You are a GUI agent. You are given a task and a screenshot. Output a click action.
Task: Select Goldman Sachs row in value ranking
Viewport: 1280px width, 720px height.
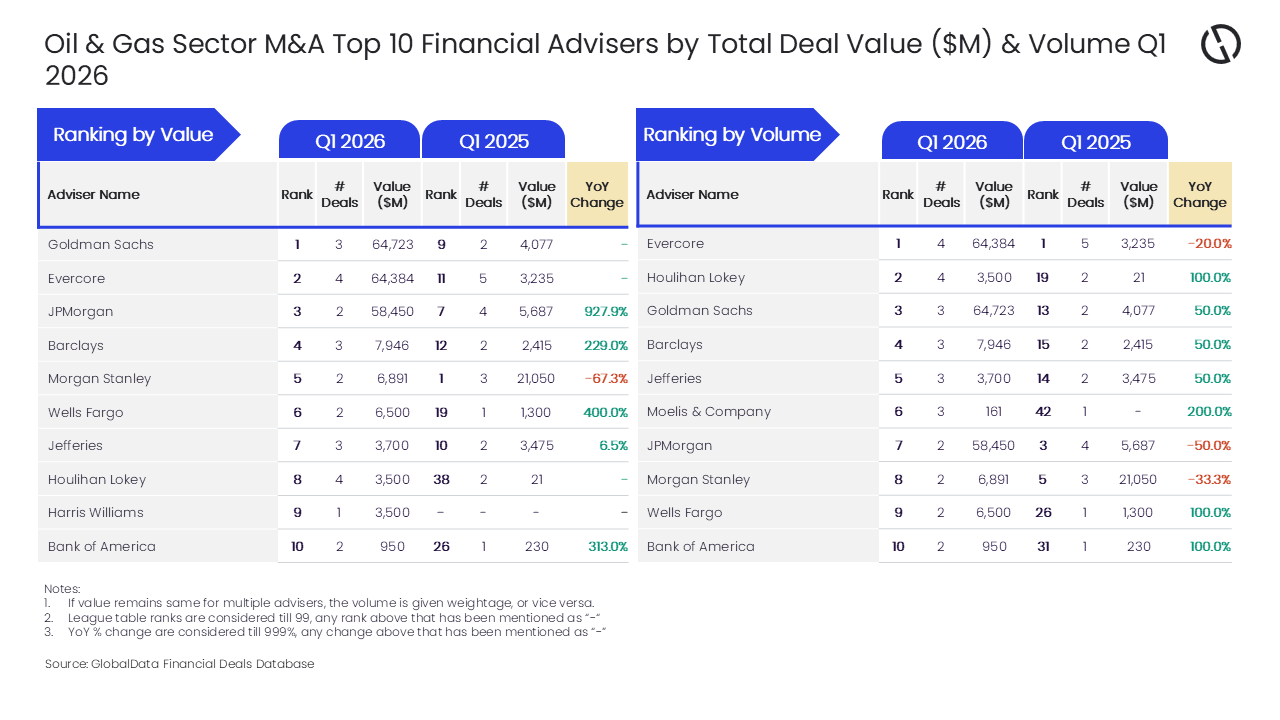click(x=101, y=244)
